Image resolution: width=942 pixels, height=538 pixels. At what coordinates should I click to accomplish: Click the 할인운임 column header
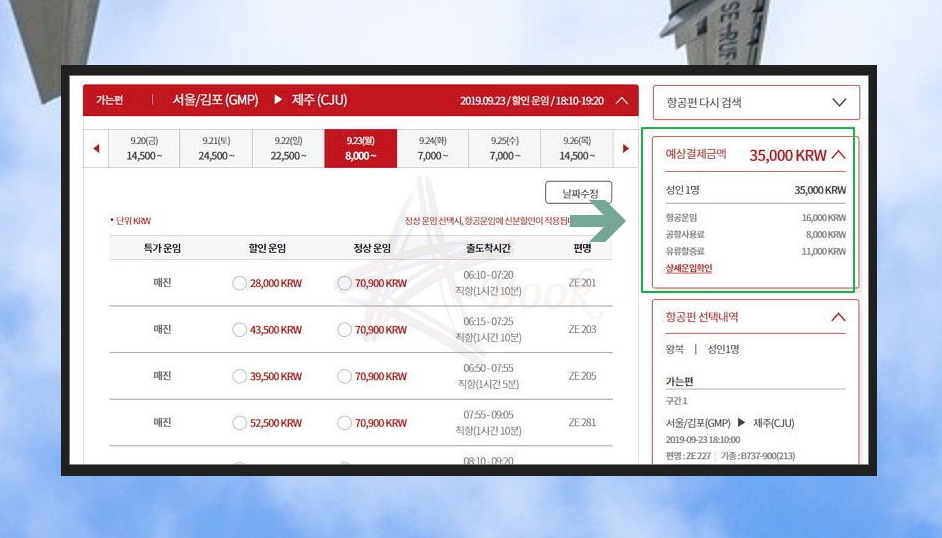coord(267,248)
